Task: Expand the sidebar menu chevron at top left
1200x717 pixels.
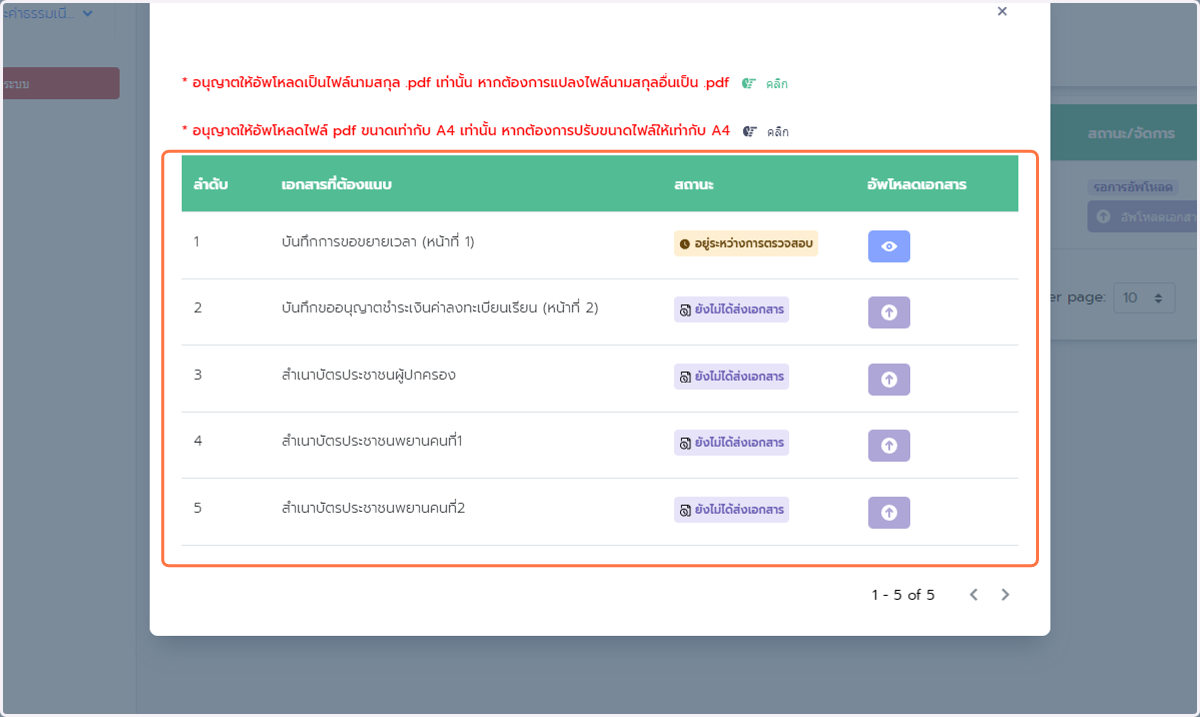Action: [87, 14]
